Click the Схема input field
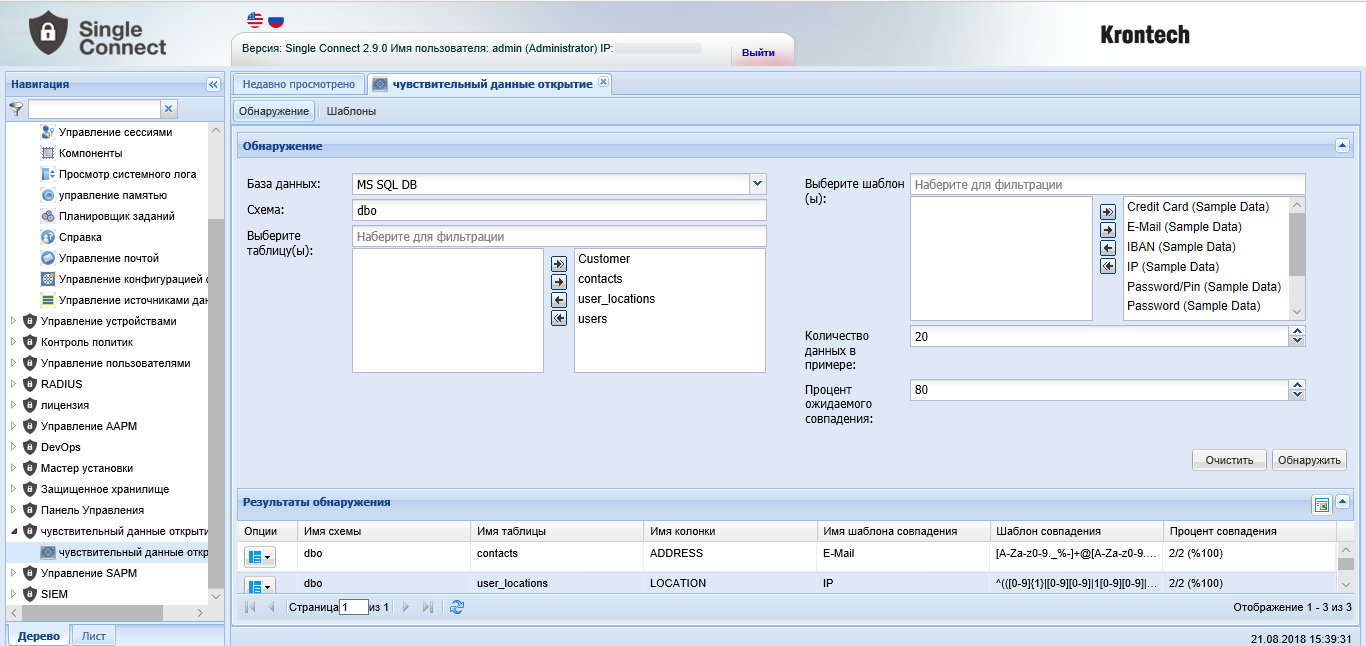The width and height of the screenshot is (1366, 646). [559, 210]
